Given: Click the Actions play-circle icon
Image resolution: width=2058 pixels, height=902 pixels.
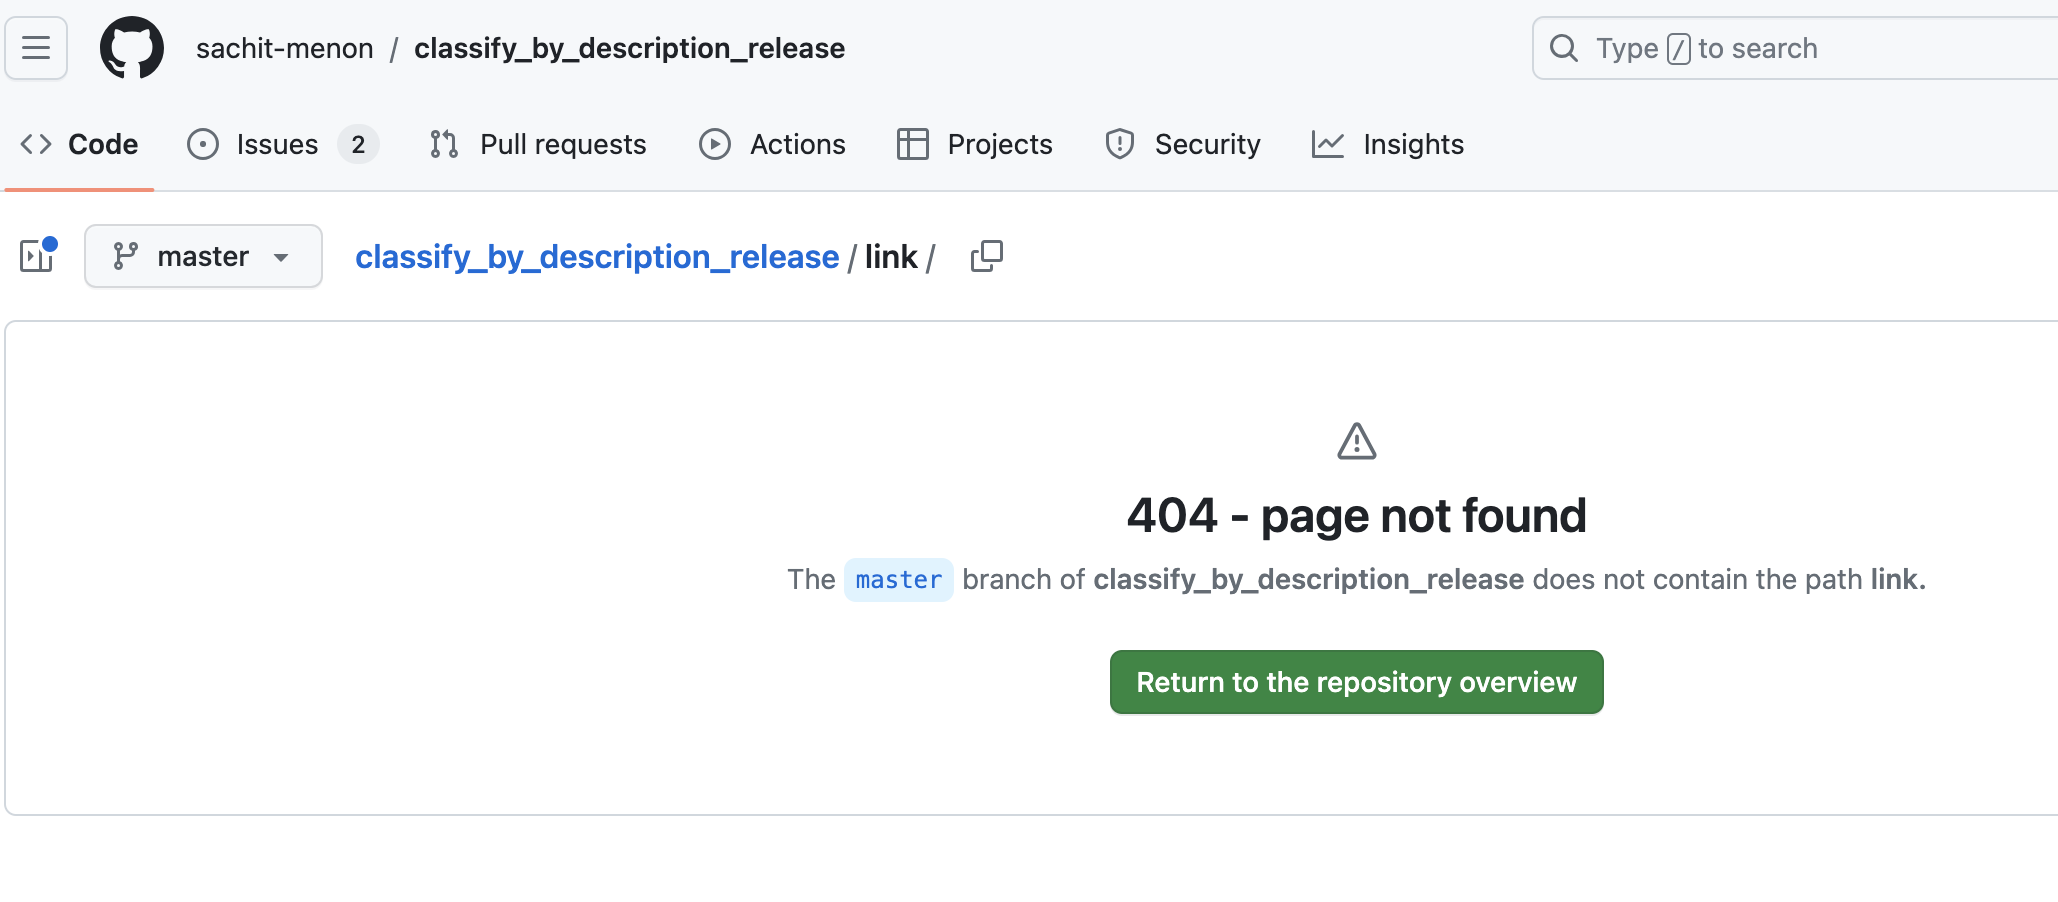Looking at the screenshot, I should (713, 144).
